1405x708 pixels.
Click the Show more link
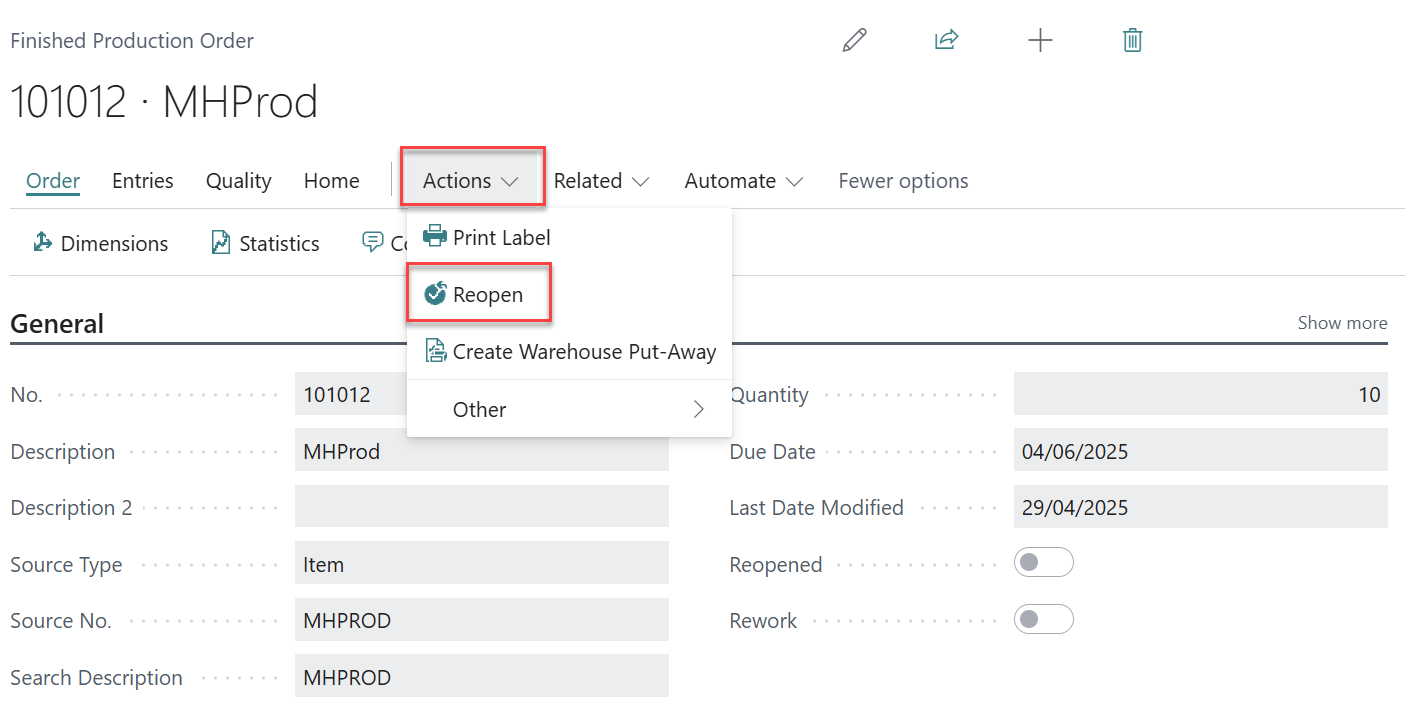point(1341,323)
